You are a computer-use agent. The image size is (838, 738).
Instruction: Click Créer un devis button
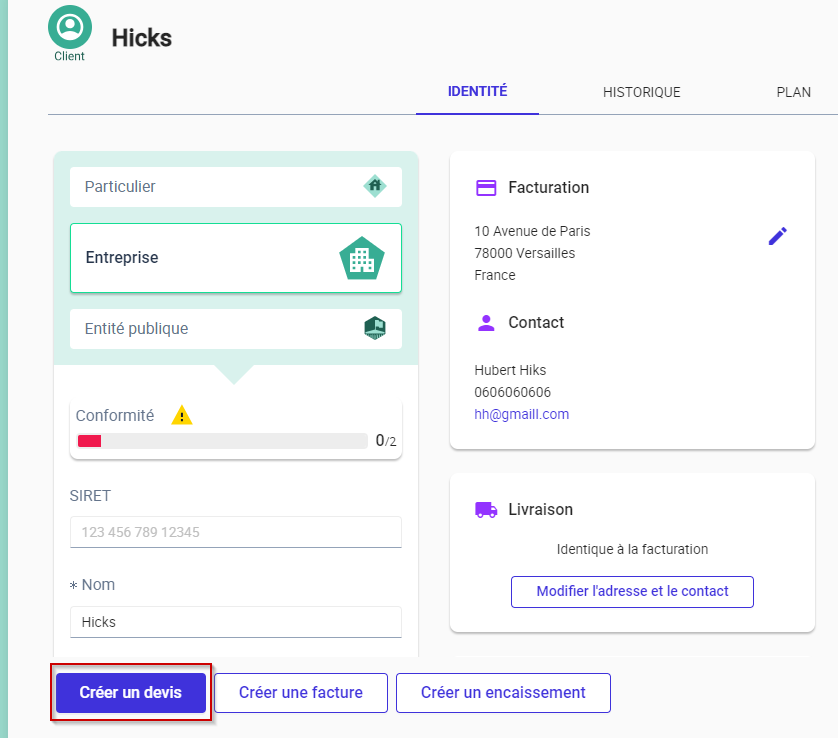(x=131, y=692)
